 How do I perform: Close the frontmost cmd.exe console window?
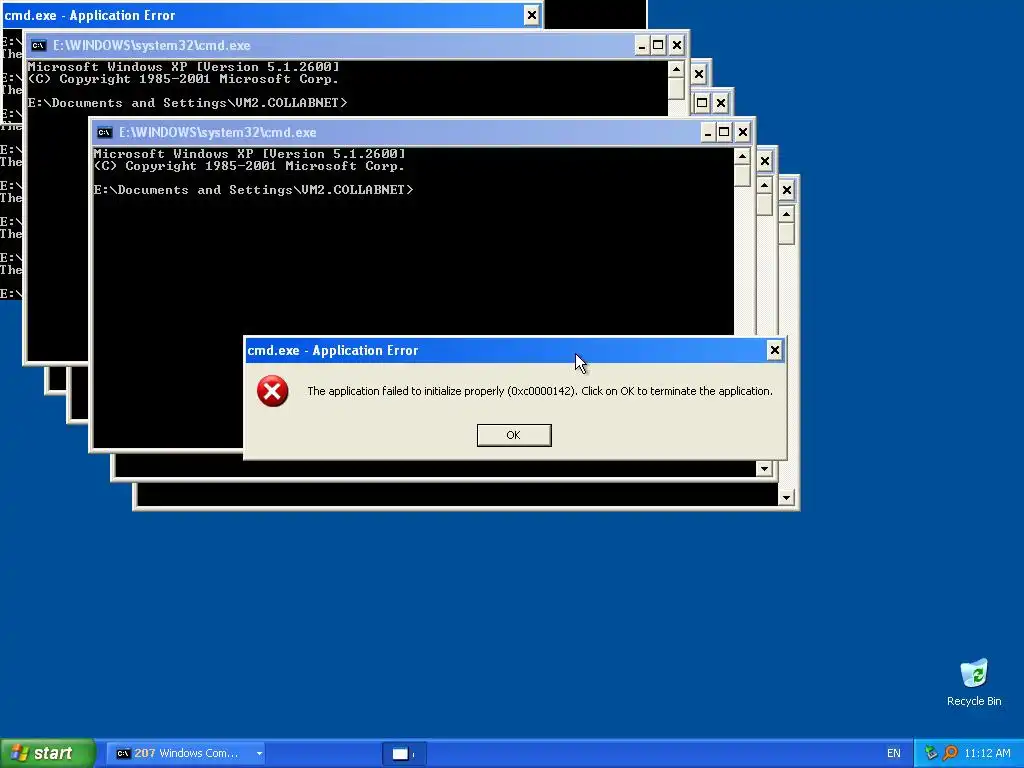coord(743,133)
